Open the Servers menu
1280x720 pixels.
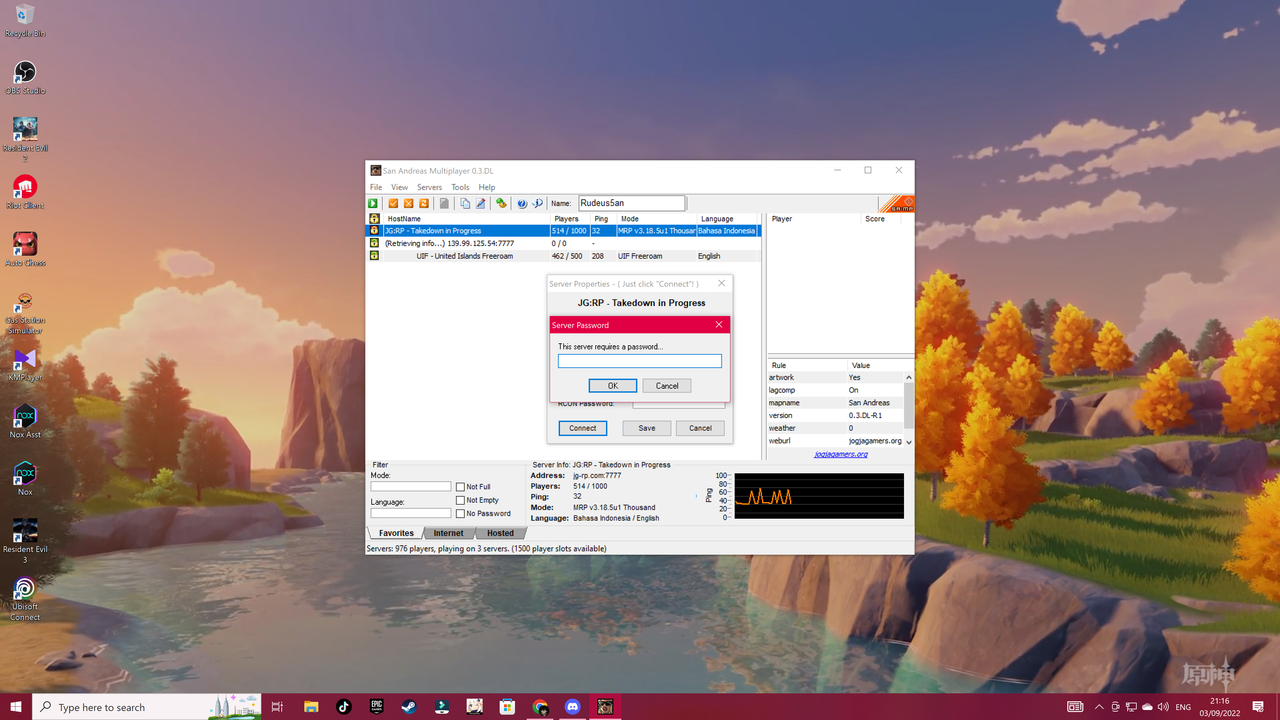point(429,187)
